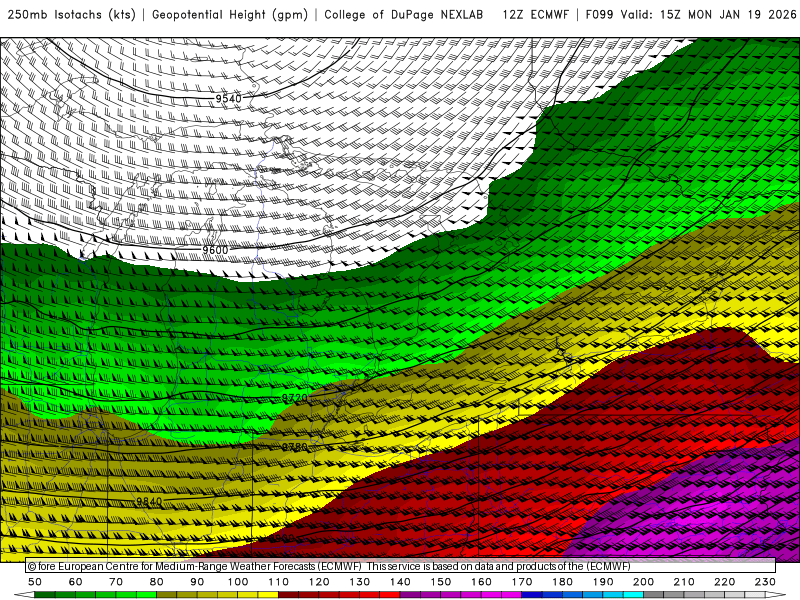Click the 120 knot legend label
The width and height of the screenshot is (800, 600).
pos(319,582)
